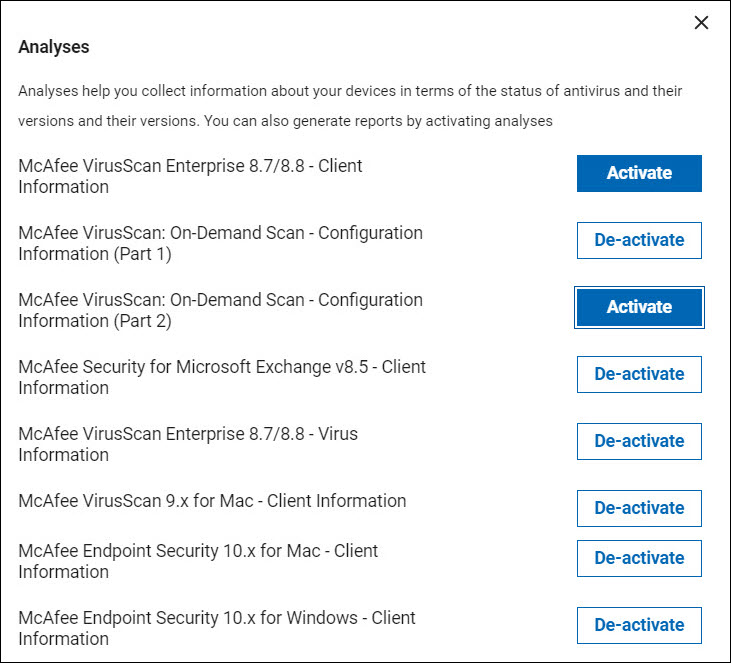
Task: Click the Security for Microsoft Exchange v8.5 label
Action: tap(222, 377)
